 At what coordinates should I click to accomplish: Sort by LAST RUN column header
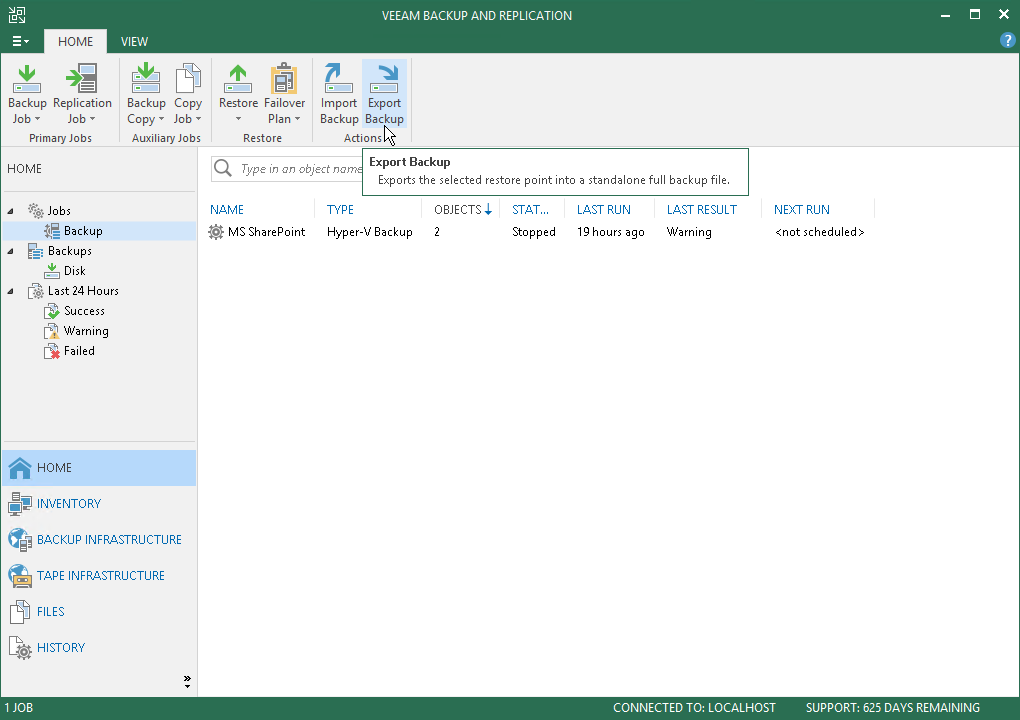tap(604, 210)
